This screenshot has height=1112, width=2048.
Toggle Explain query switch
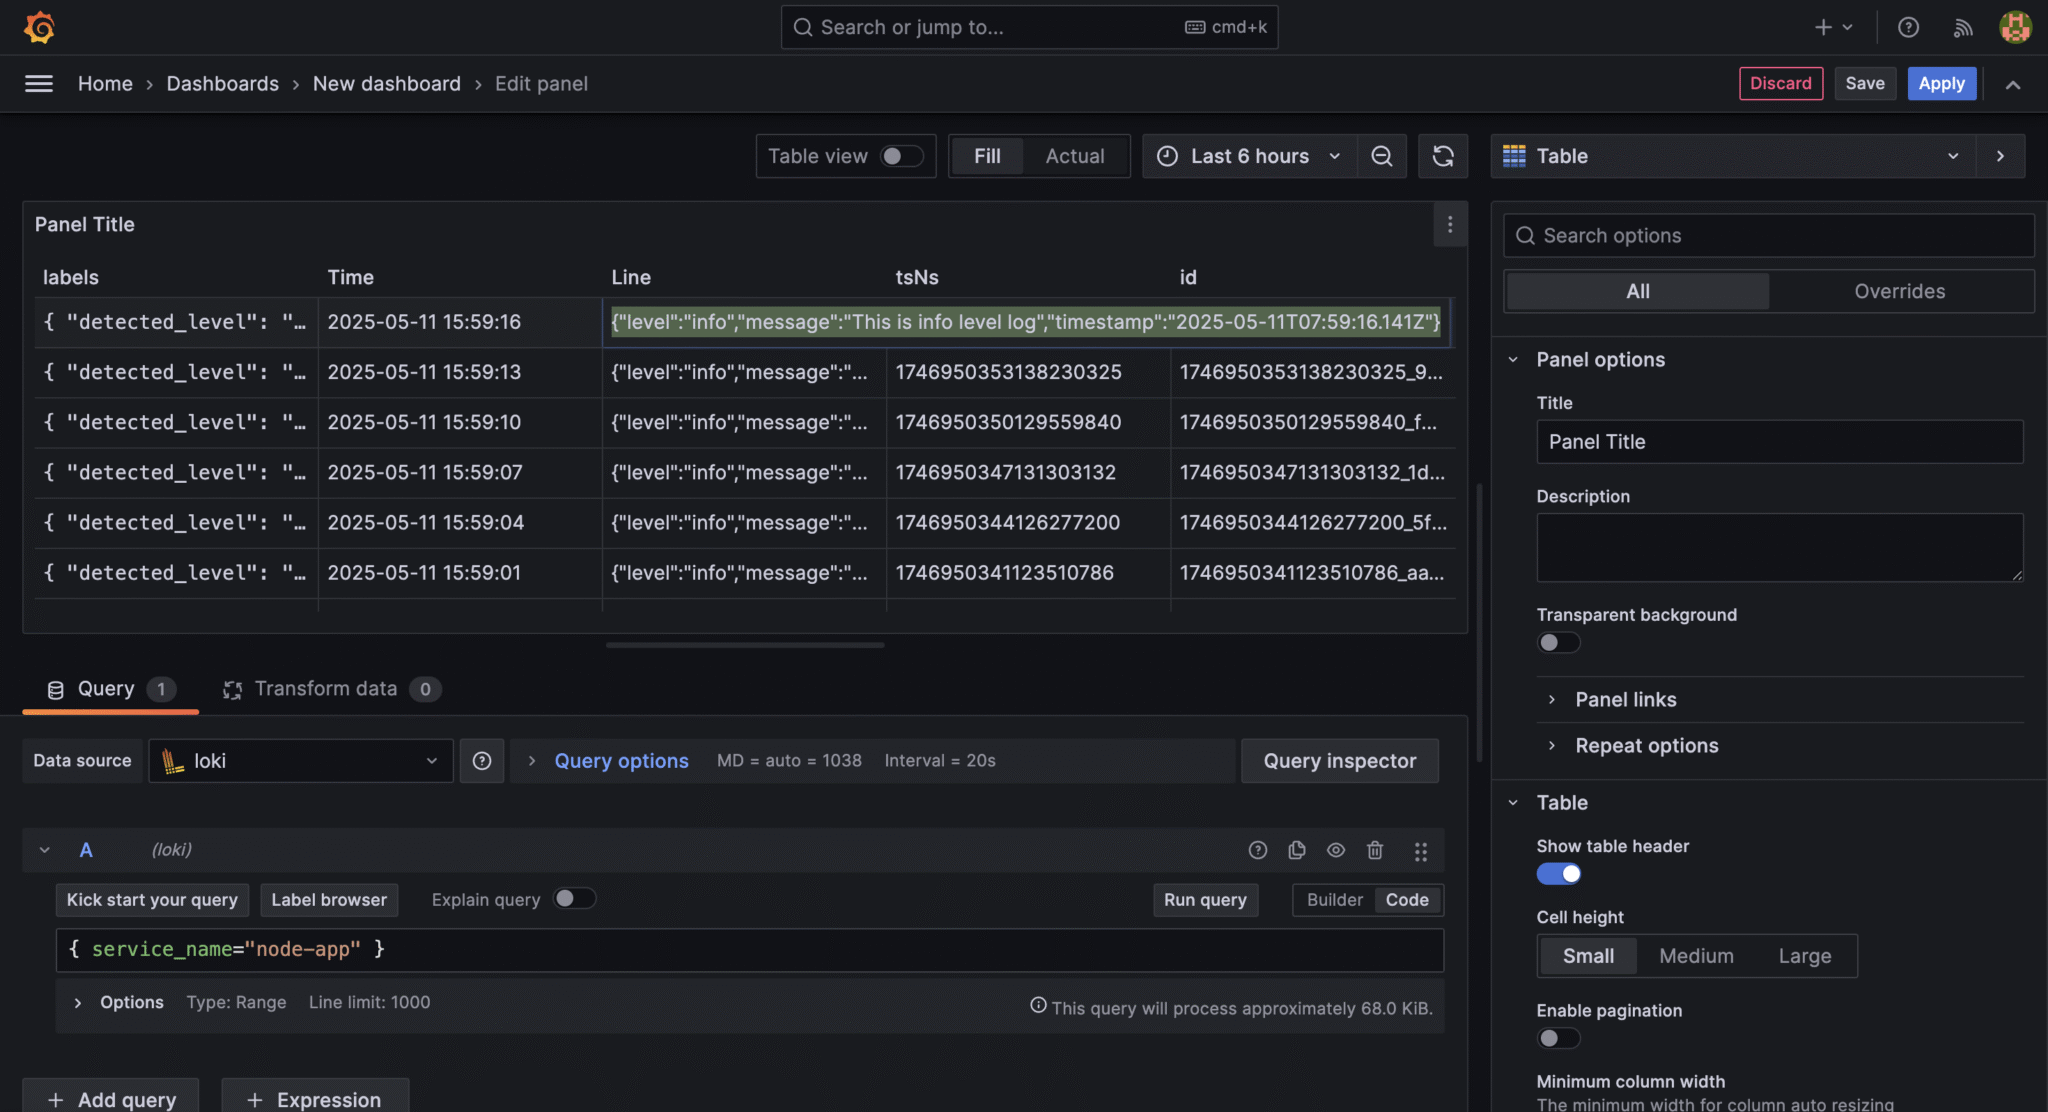(575, 899)
